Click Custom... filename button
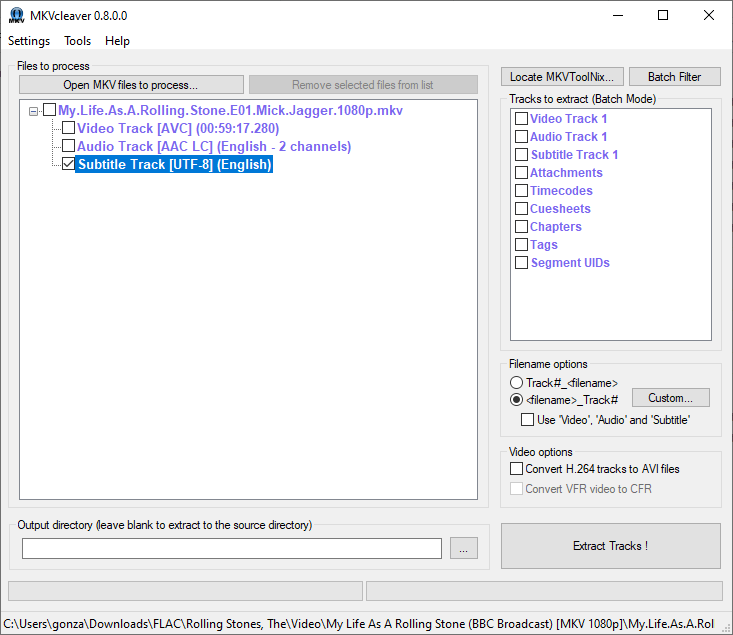Image resolution: width=733 pixels, height=635 pixels. (670, 397)
